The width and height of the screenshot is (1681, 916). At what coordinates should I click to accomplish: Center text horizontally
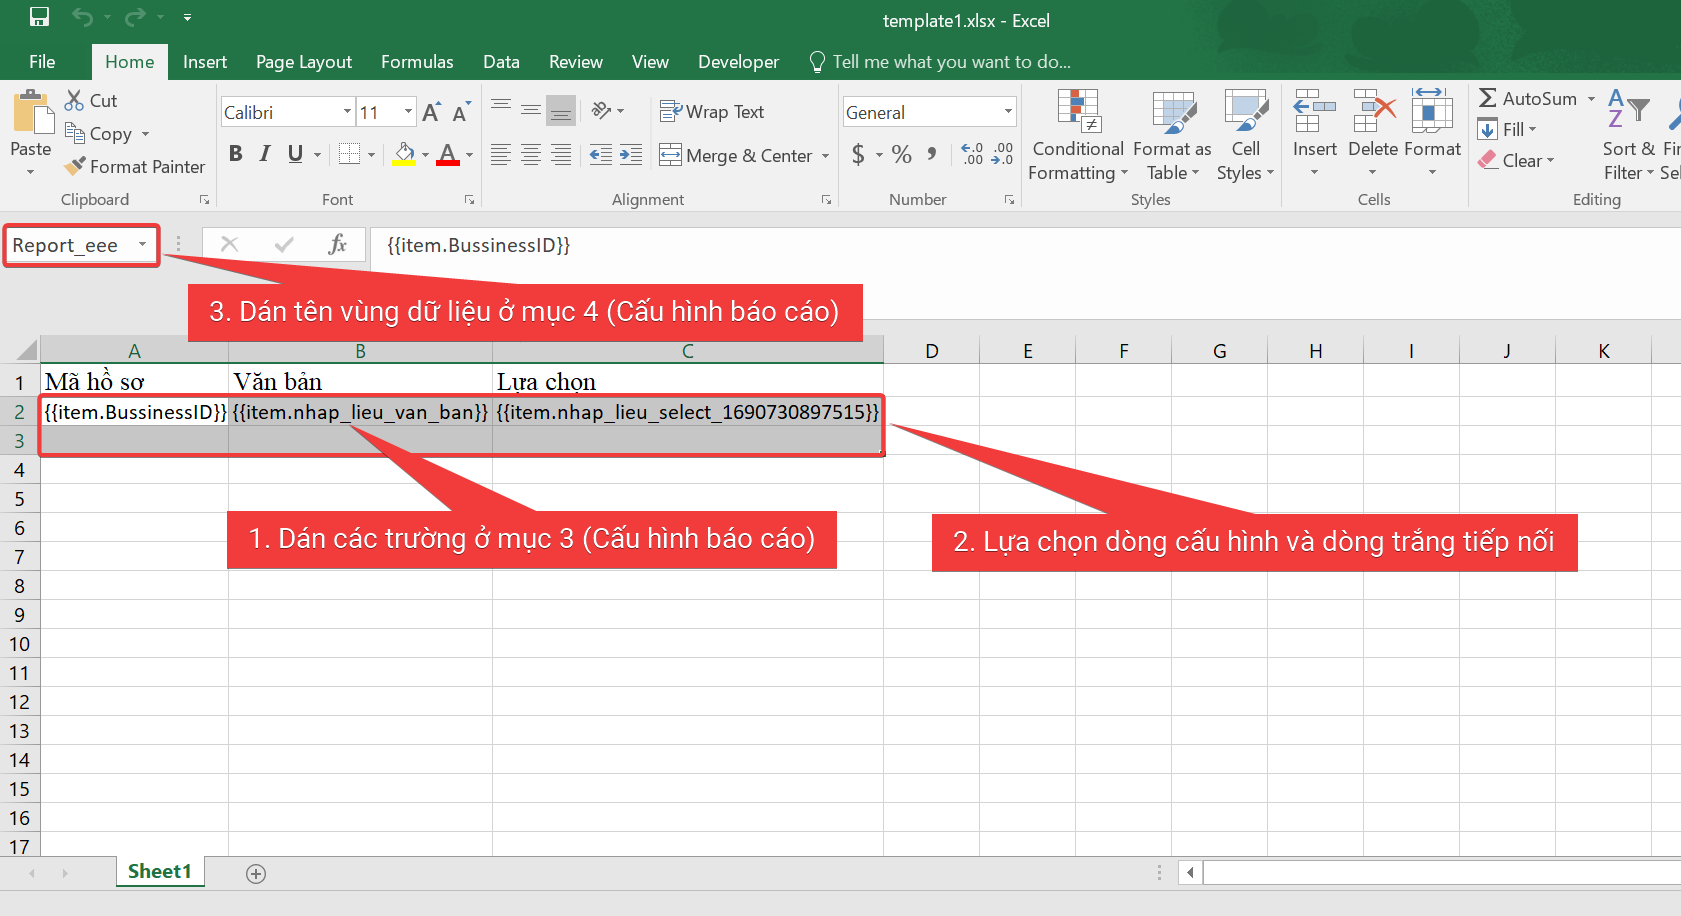(x=531, y=154)
